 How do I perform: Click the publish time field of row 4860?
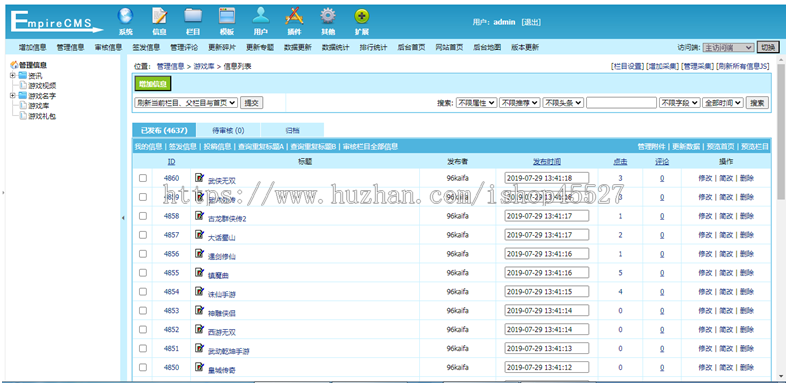(x=547, y=178)
